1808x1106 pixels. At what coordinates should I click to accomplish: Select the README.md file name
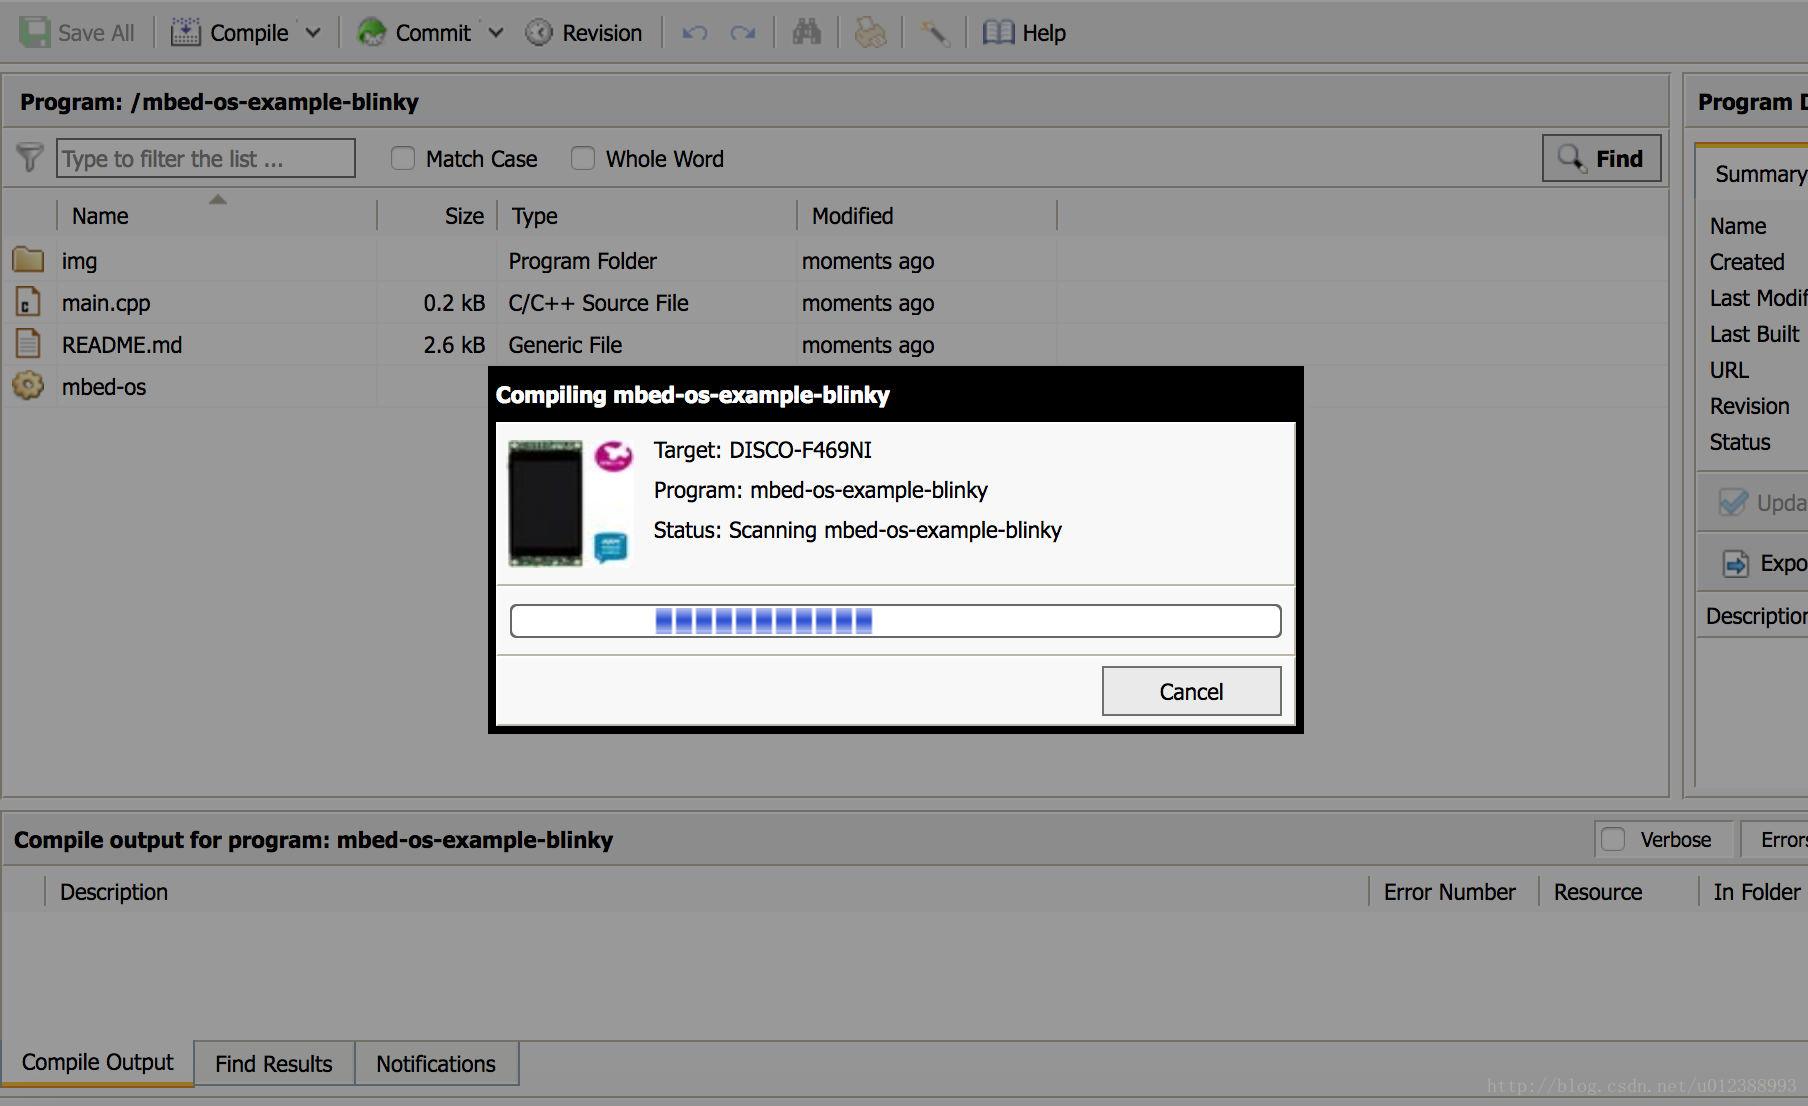tap(122, 345)
